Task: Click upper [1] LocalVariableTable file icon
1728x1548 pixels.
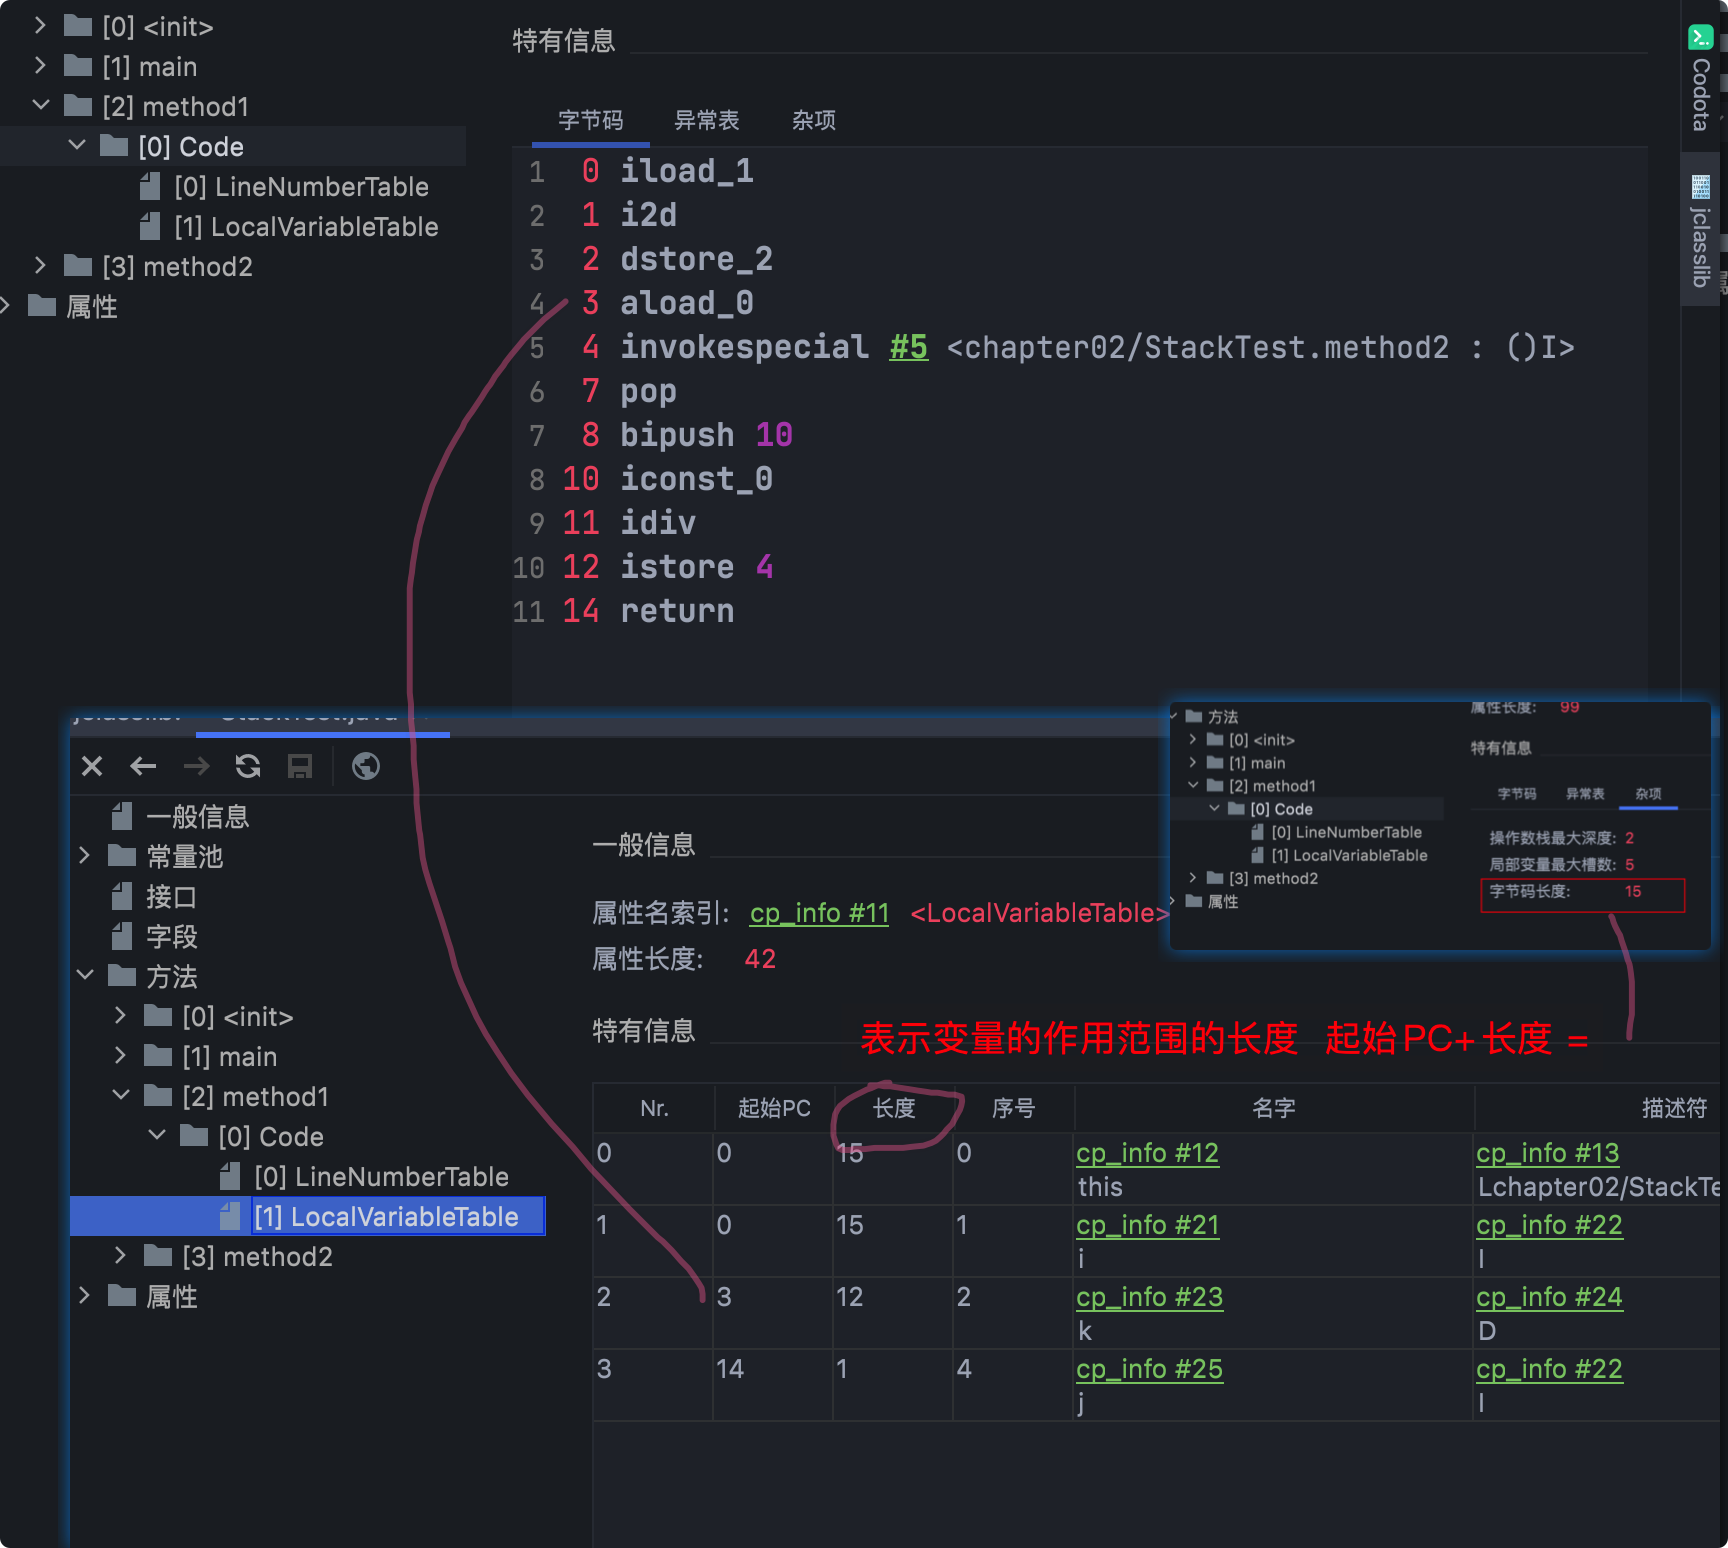Action: click(x=150, y=226)
